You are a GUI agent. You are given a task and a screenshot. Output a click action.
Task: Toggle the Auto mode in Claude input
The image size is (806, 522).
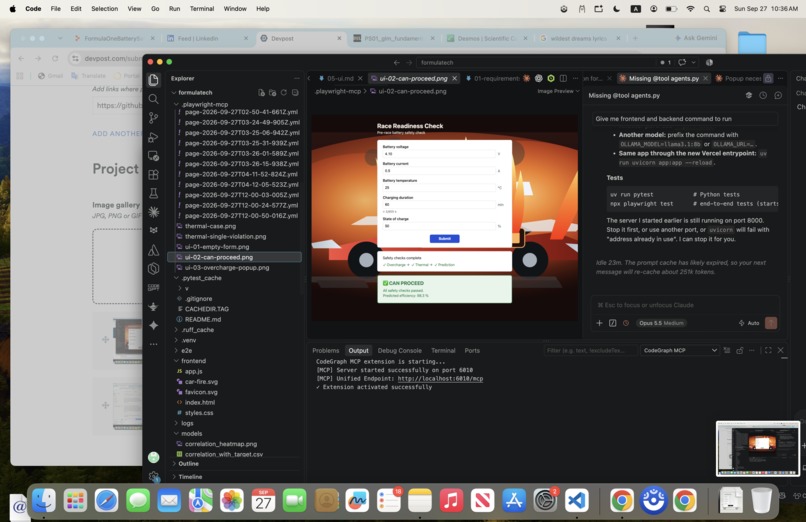749,323
